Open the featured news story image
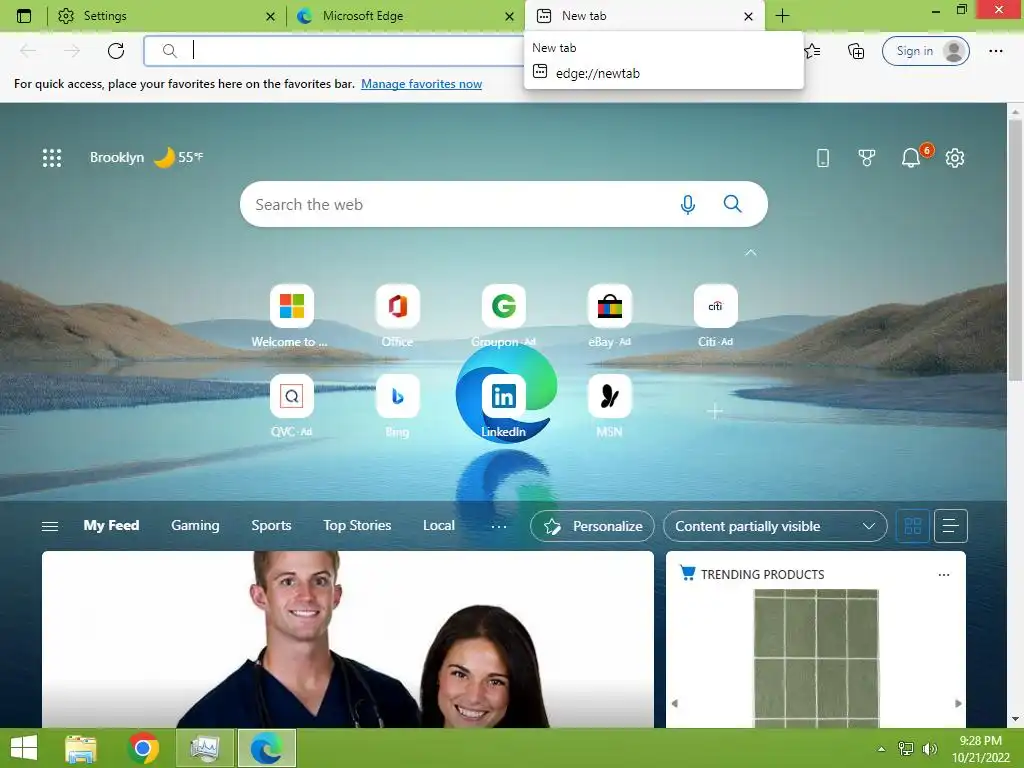This screenshot has height=768, width=1024. [x=347, y=639]
